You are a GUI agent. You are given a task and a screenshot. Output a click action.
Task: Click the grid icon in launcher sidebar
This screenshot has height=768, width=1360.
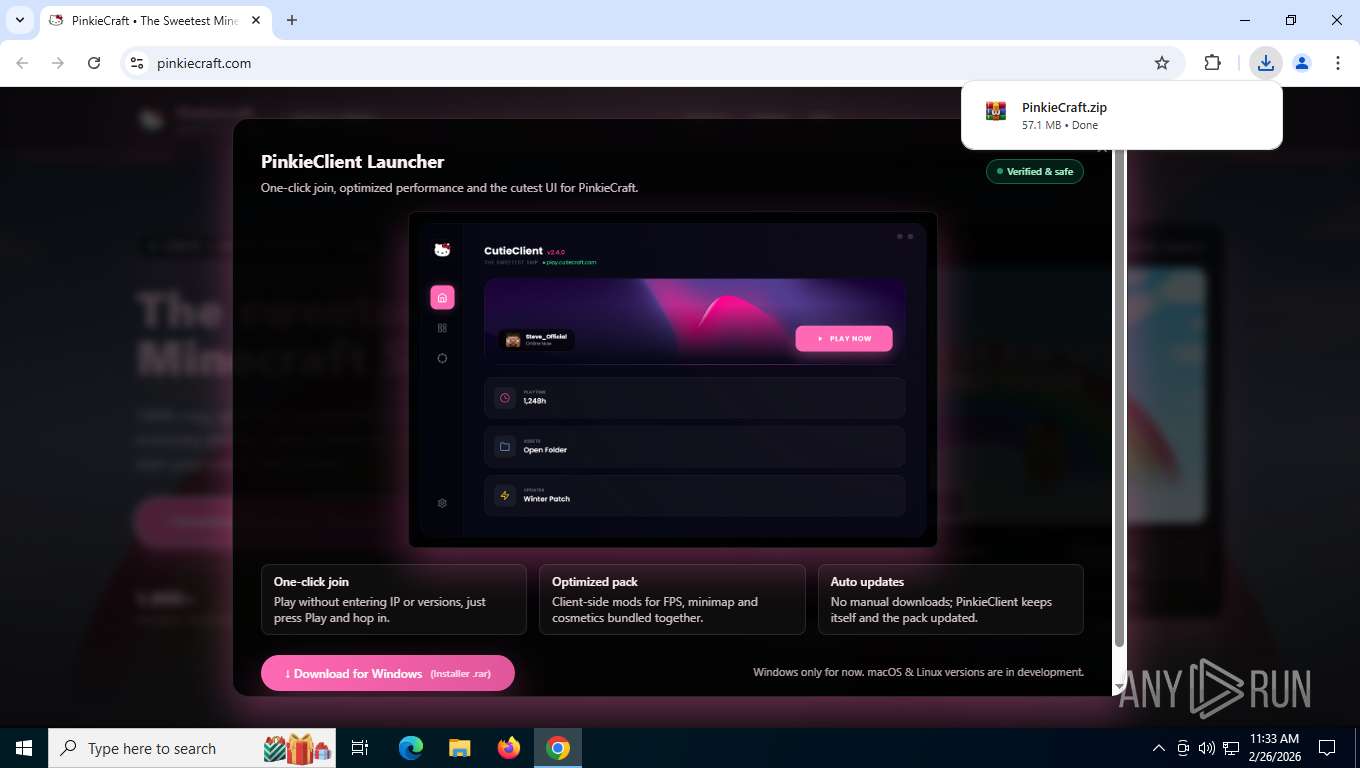point(442,328)
